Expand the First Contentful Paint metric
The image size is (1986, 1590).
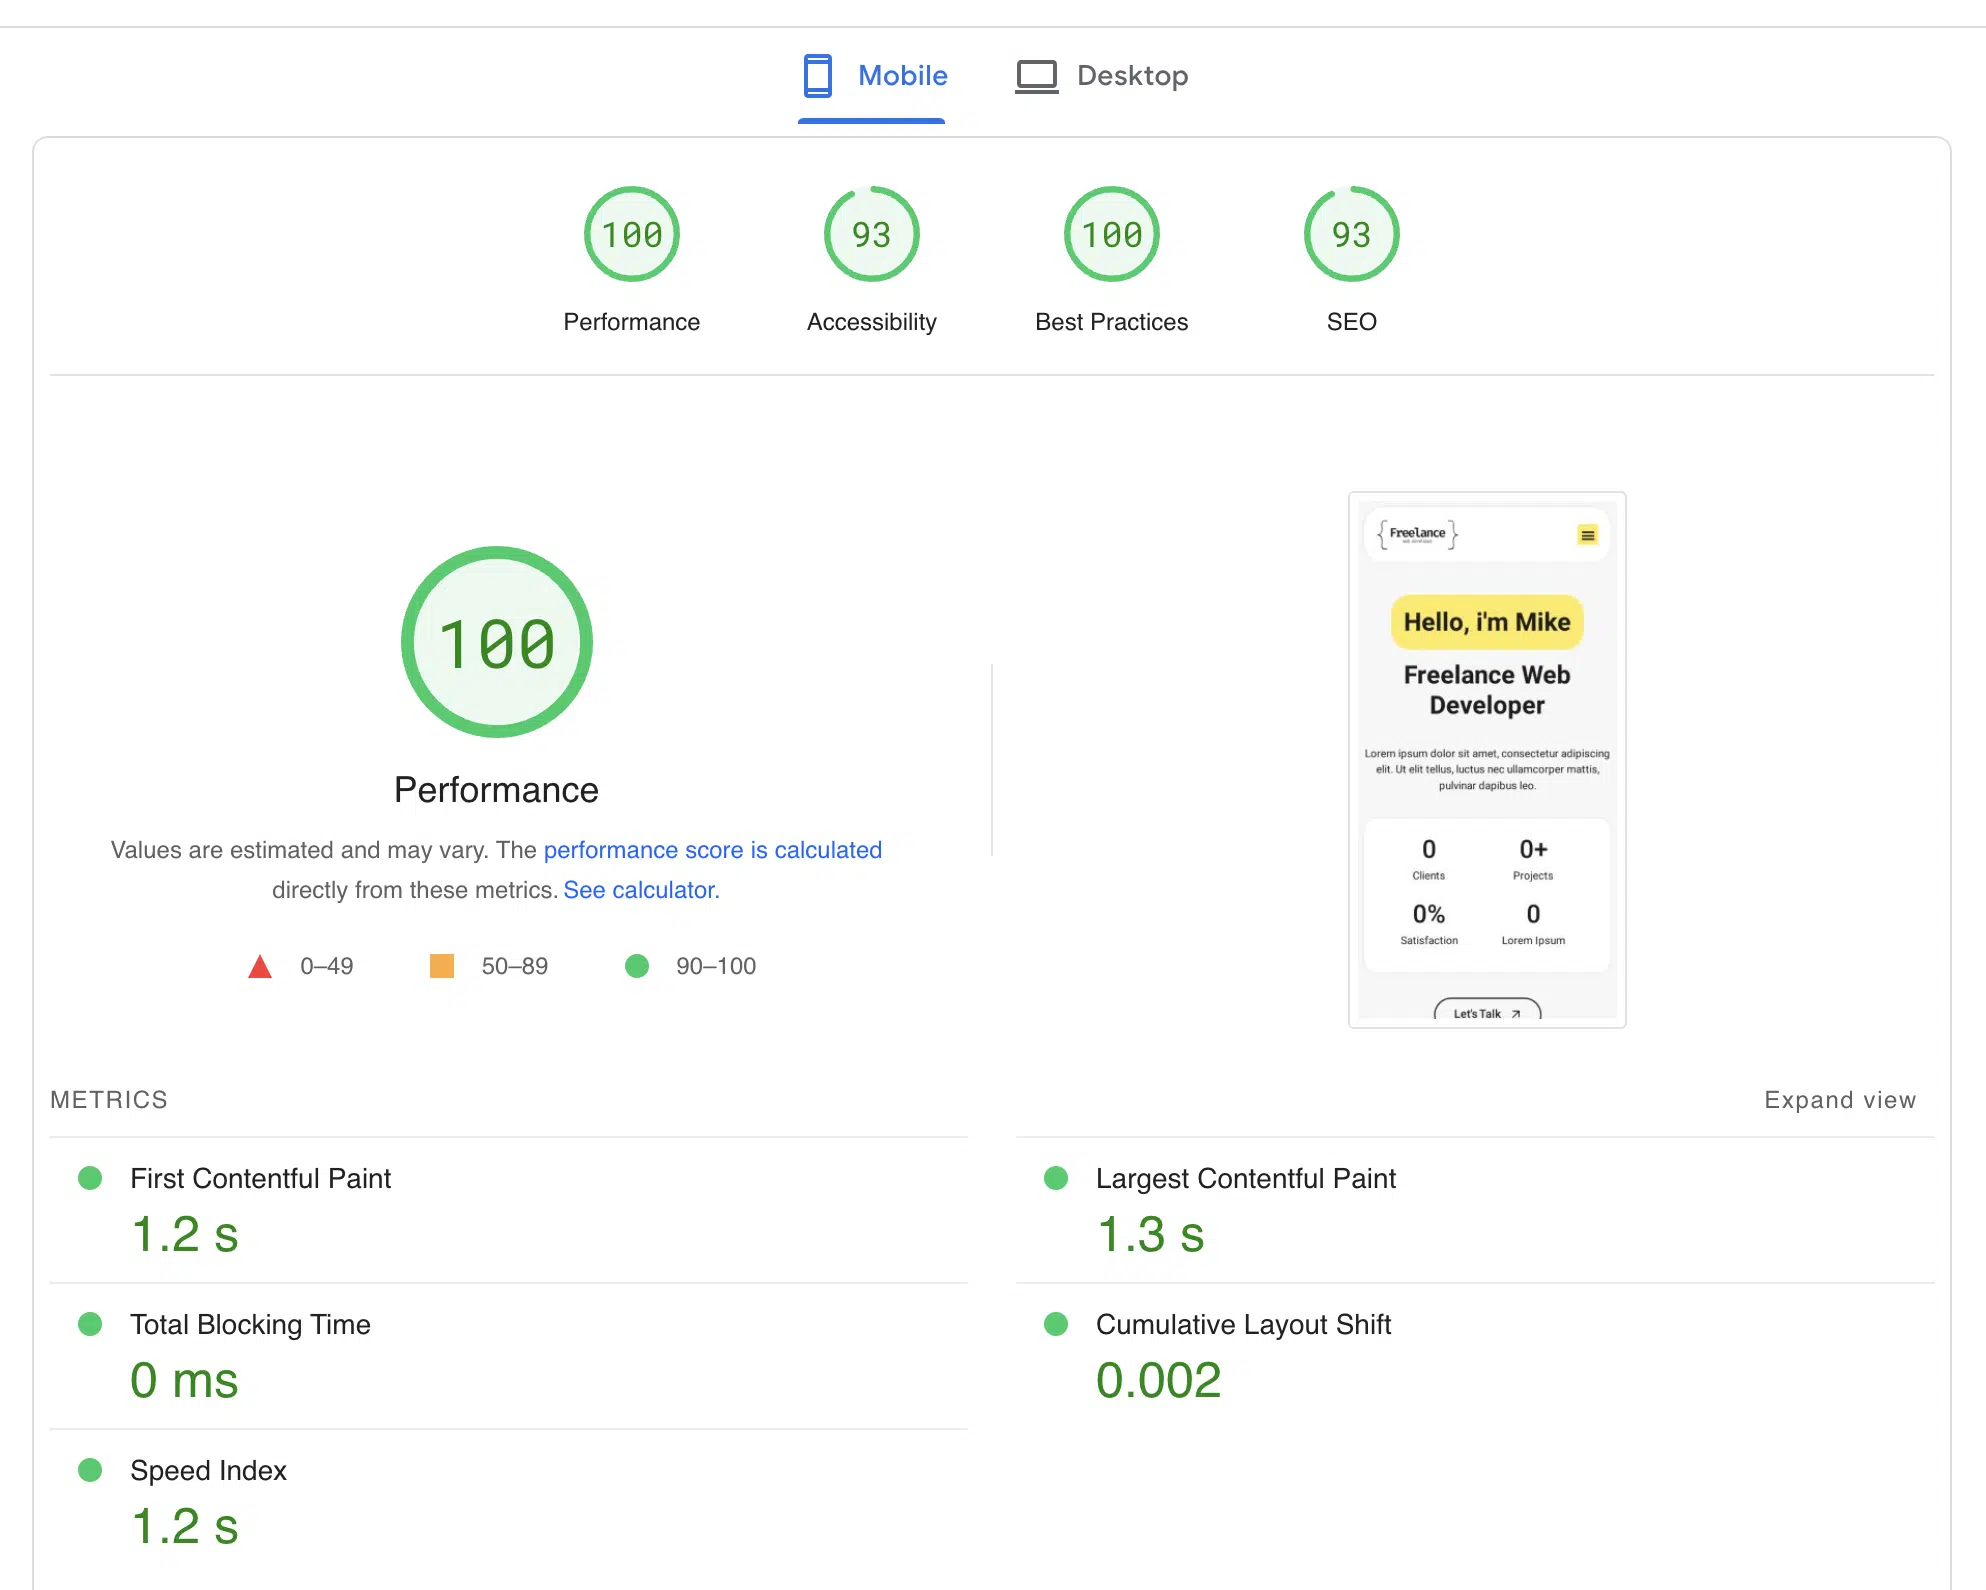click(x=260, y=1179)
